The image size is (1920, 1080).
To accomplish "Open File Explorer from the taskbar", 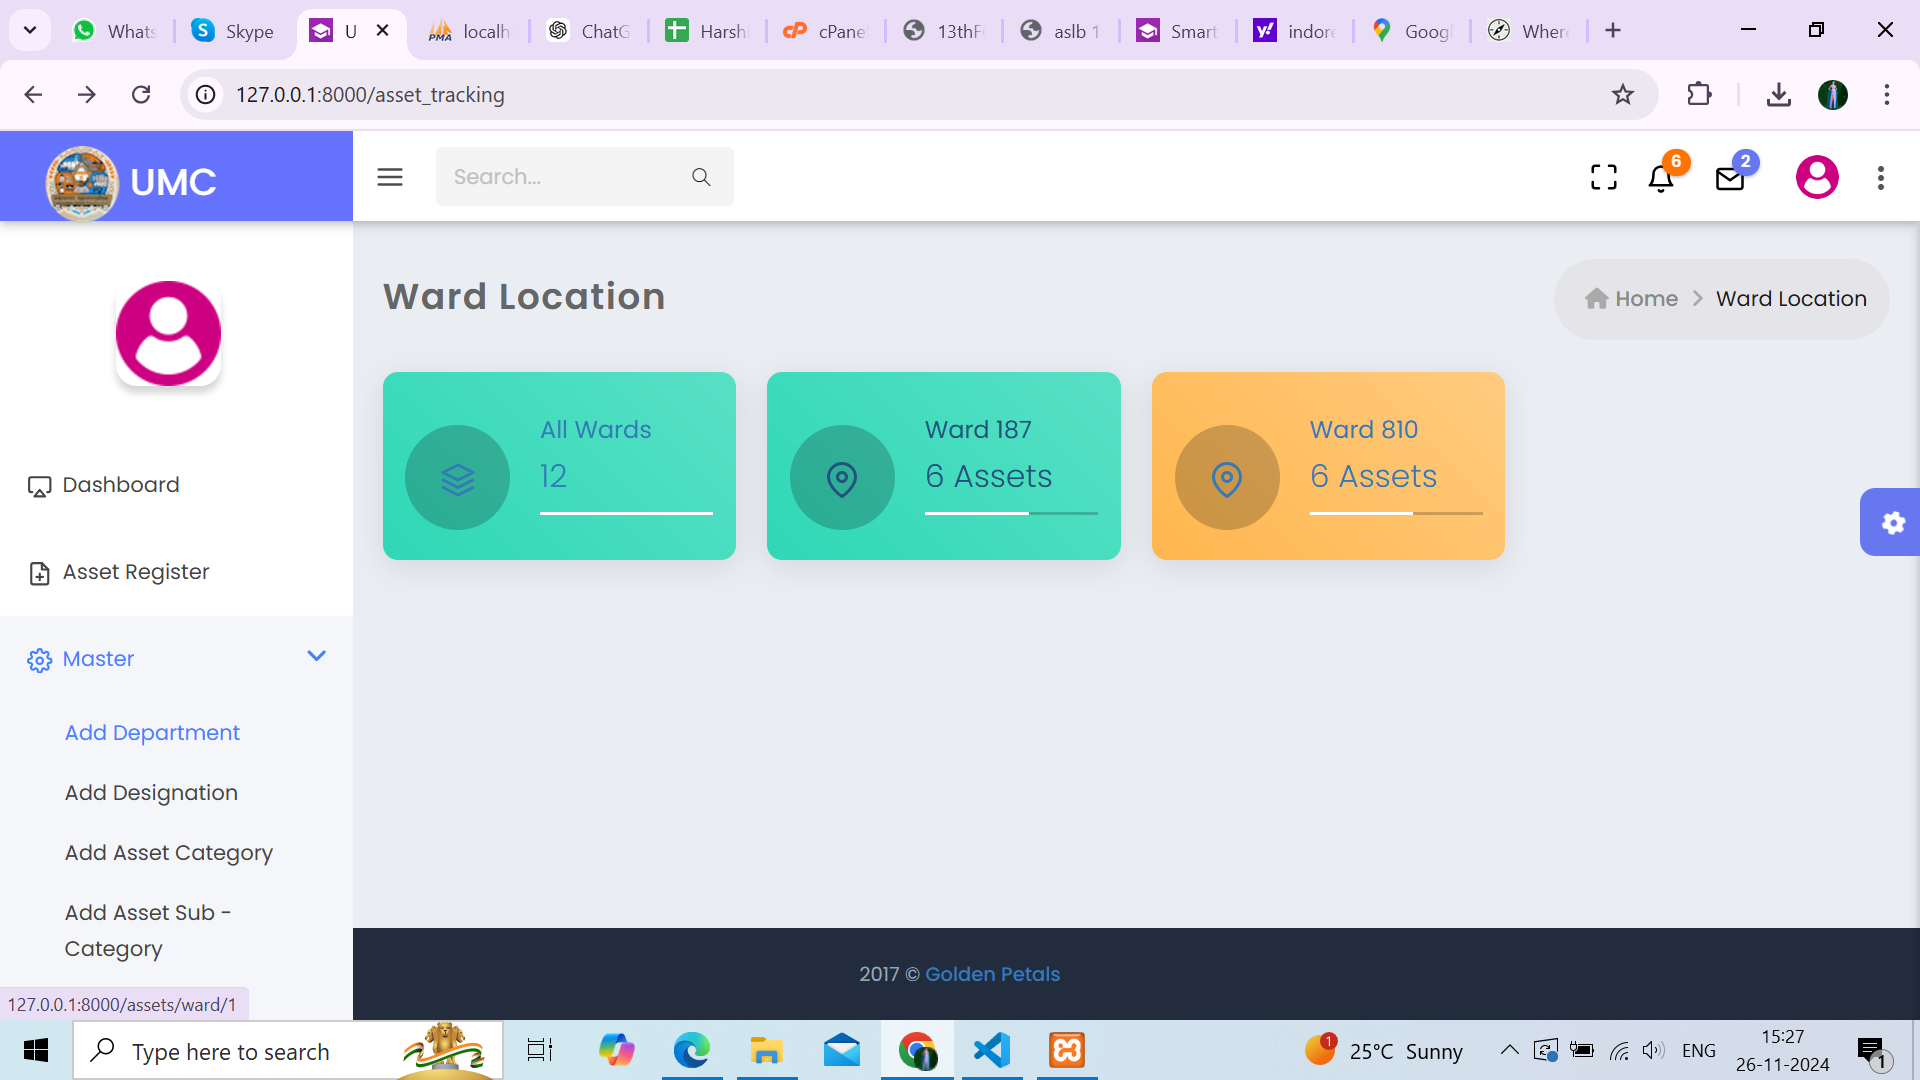I will pos(766,1051).
